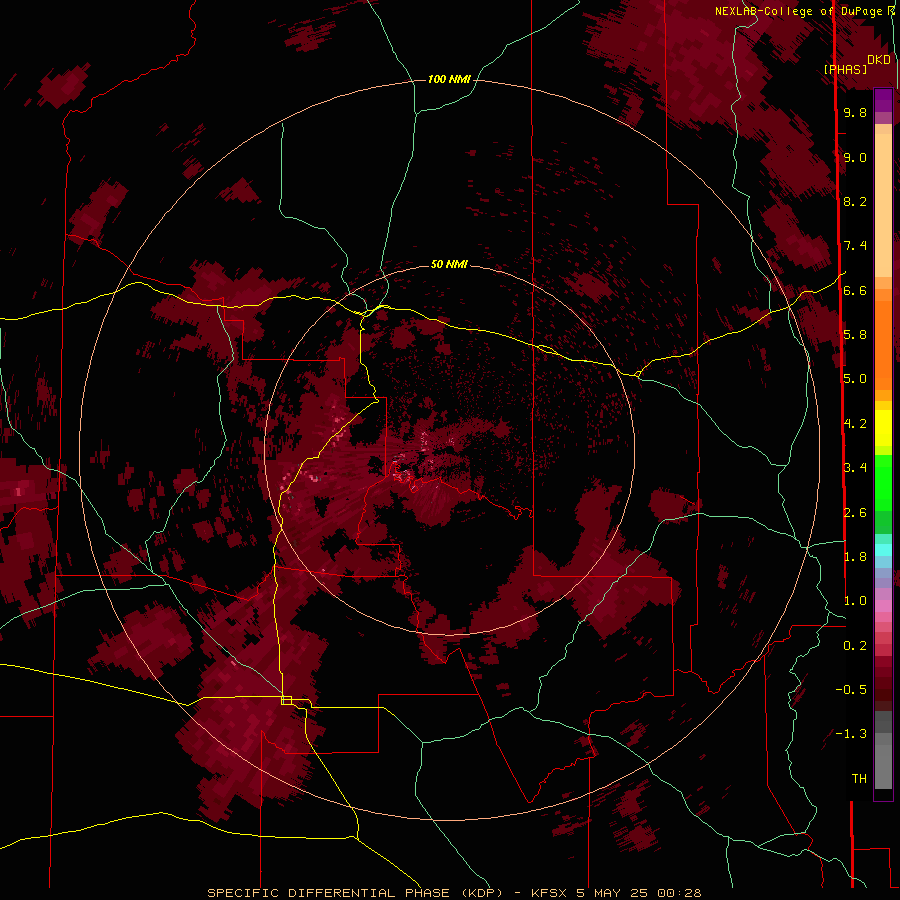Click the 9.0 scale value
The image size is (900, 900).
(855, 157)
